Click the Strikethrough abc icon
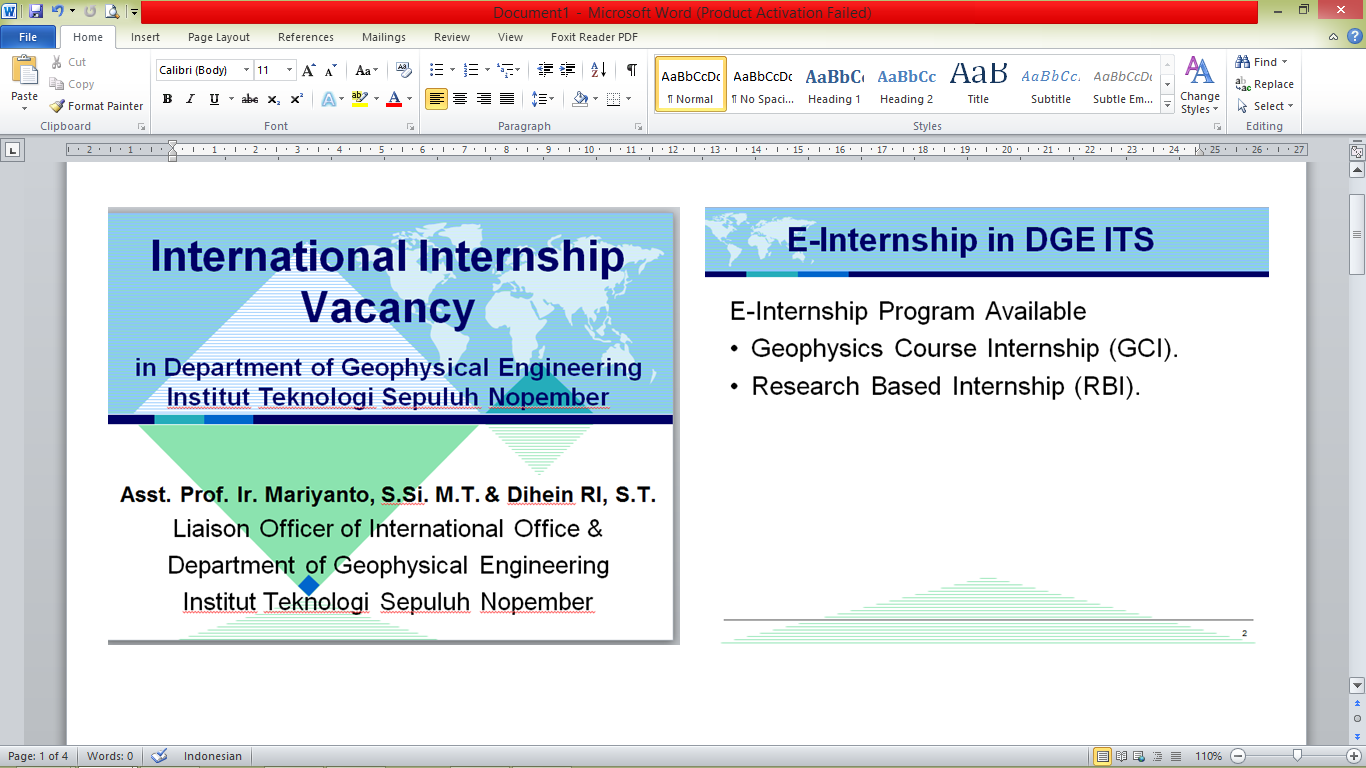Viewport: 1366px width, 768px height. [250, 99]
